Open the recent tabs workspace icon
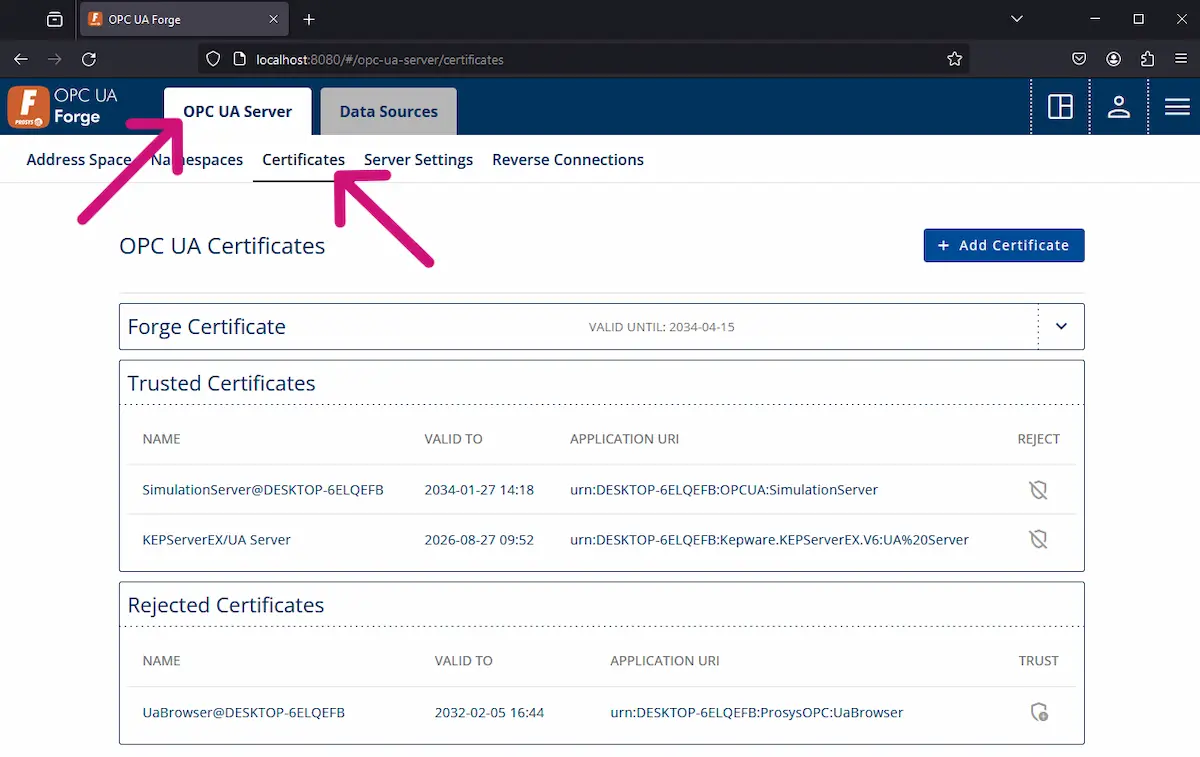 [54, 19]
